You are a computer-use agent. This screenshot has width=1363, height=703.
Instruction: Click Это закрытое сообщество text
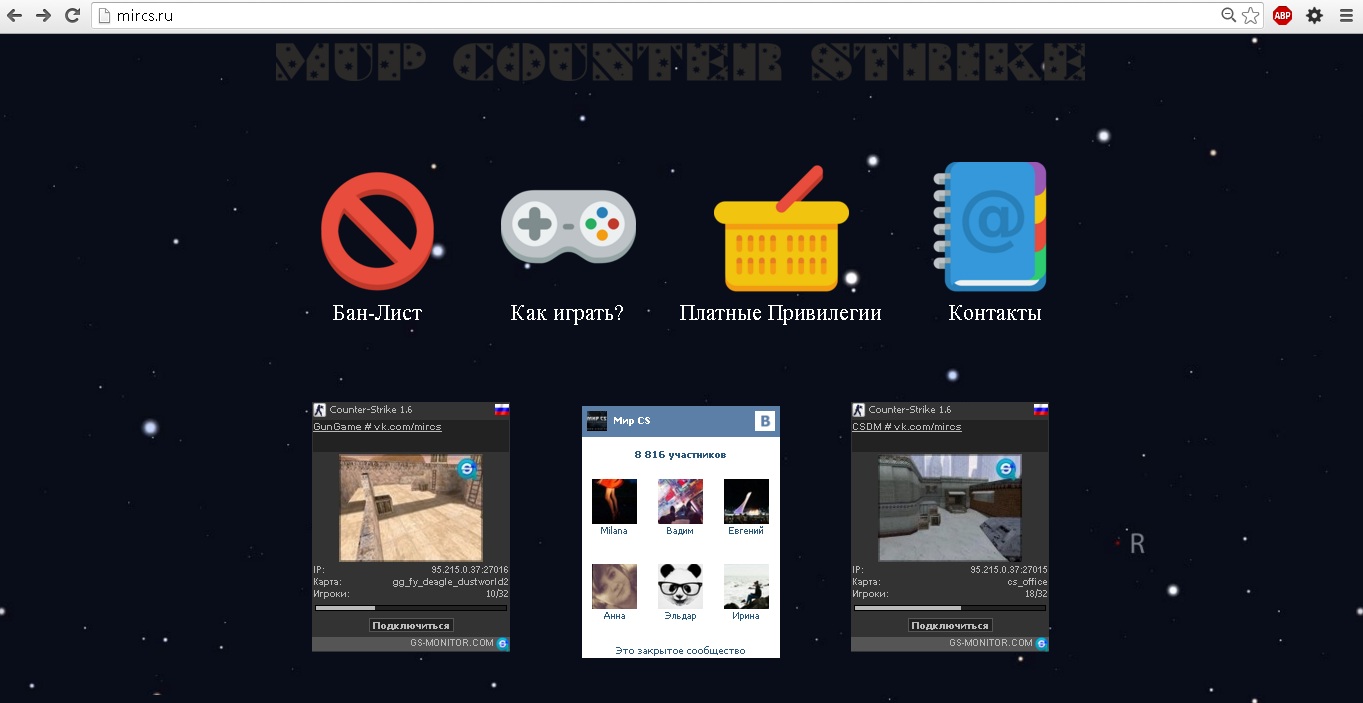click(x=680, y=651)
